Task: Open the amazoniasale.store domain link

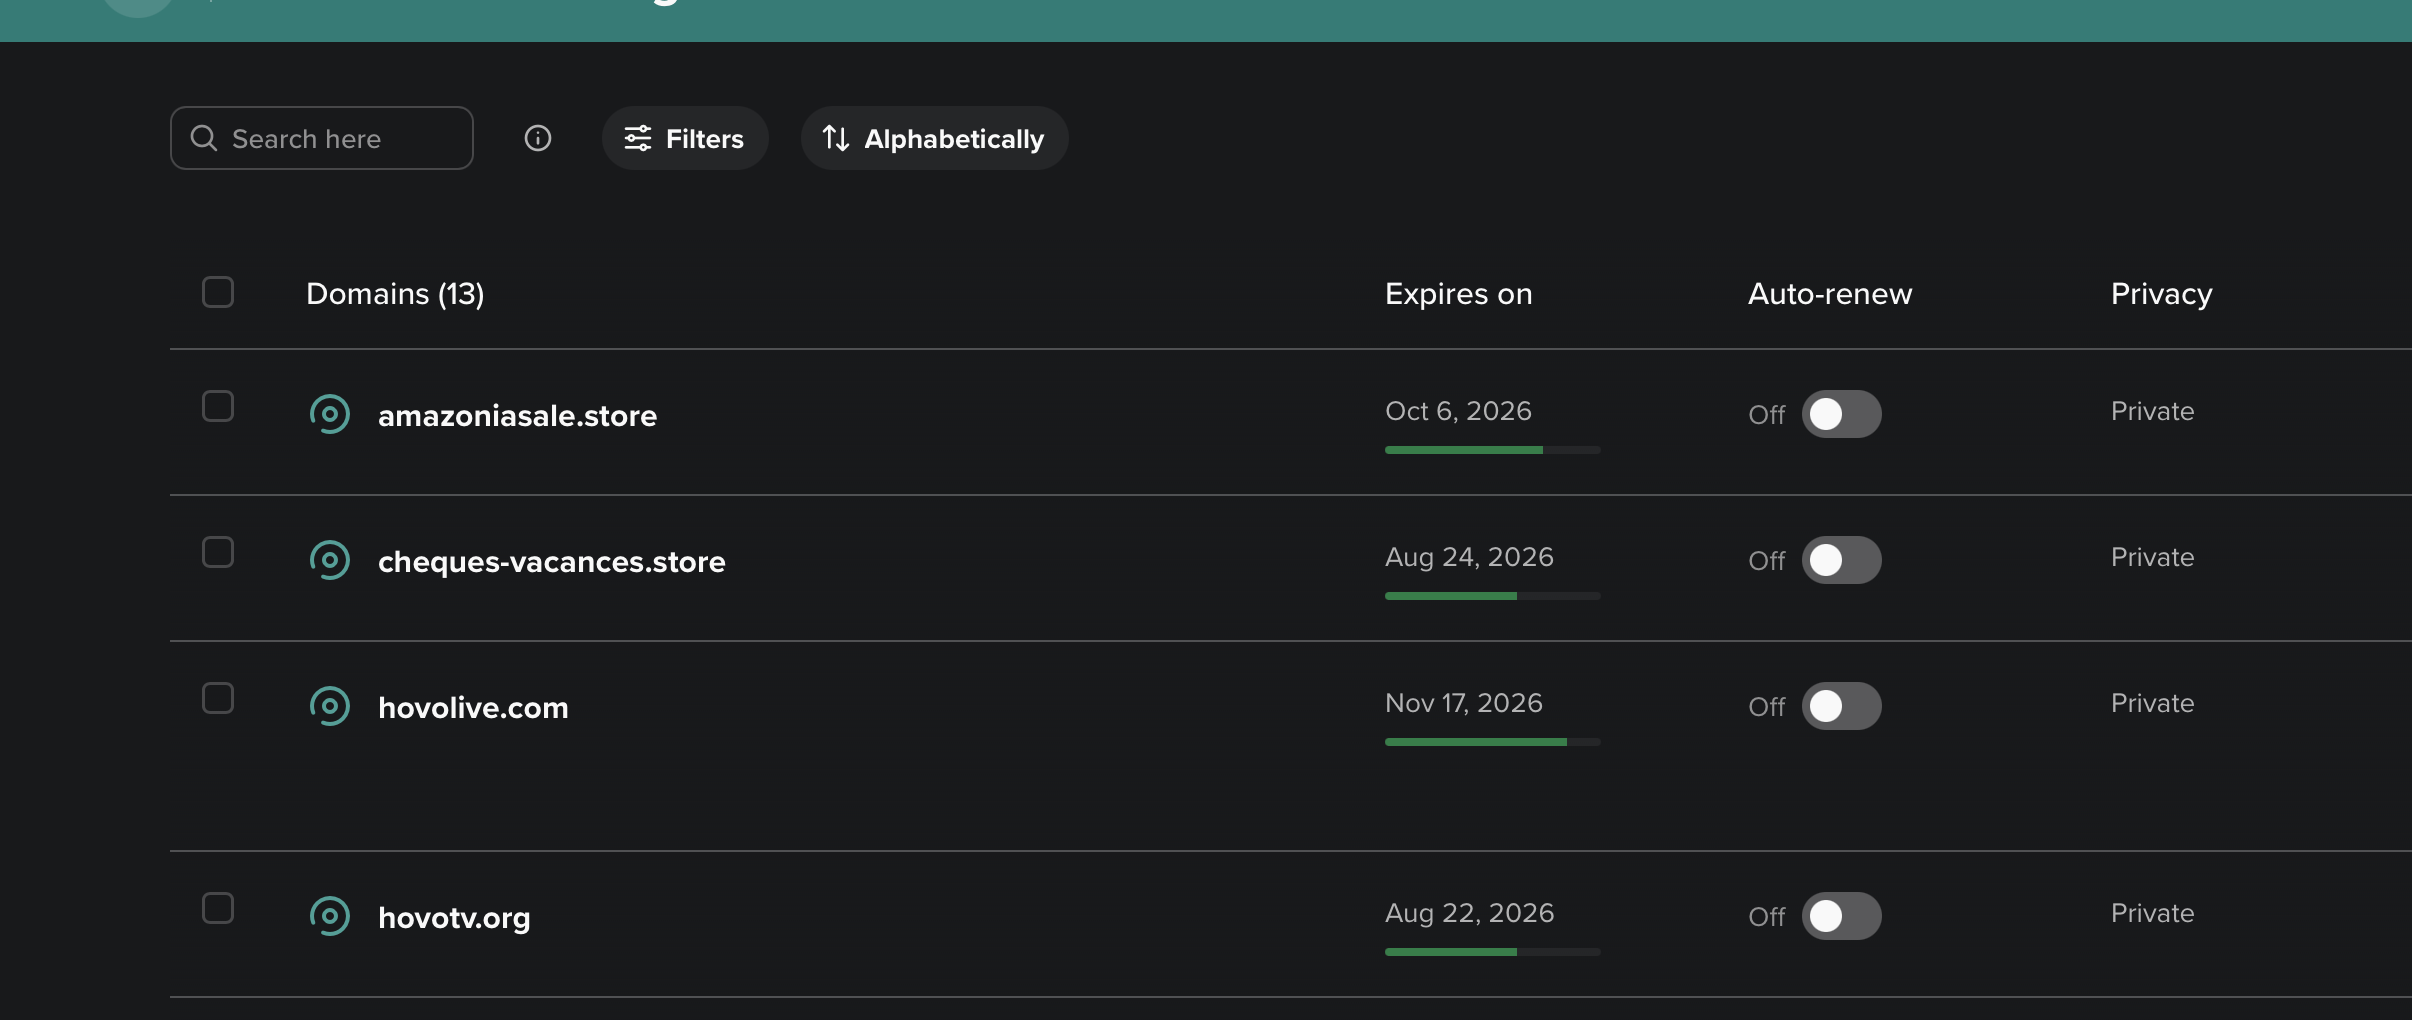Action: pyautogui.click(x=517, y=415)
